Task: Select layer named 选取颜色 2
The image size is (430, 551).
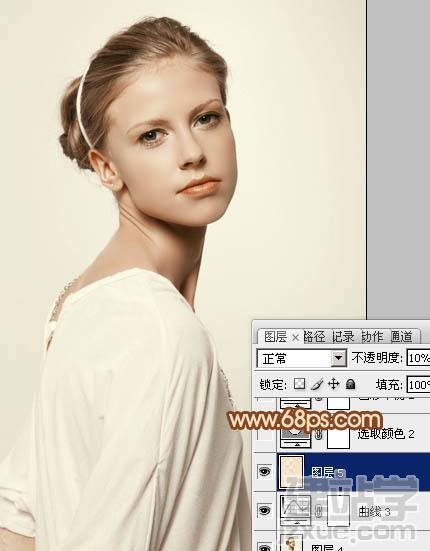Action: (x=386, y=434)
